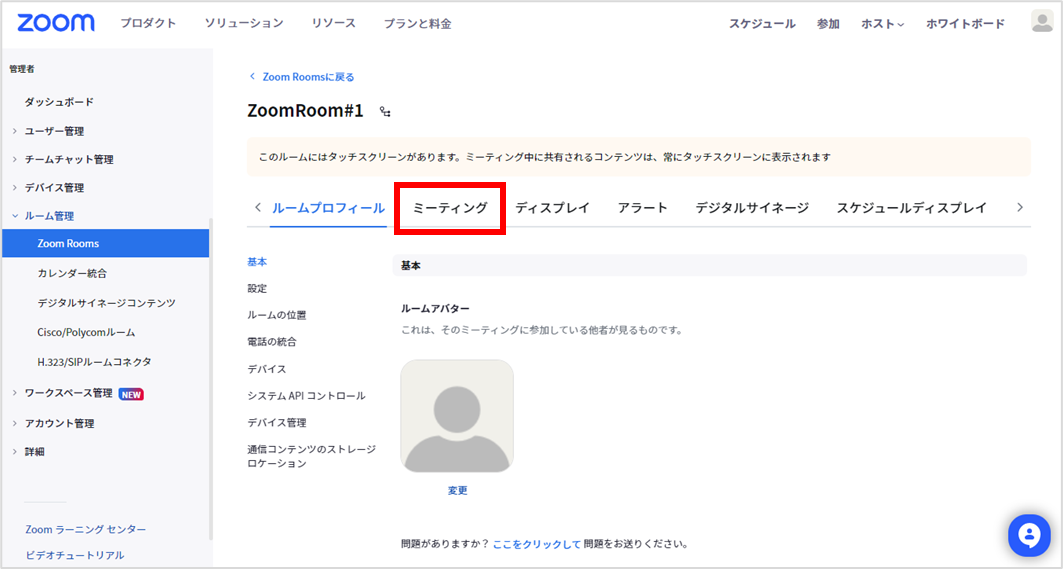Open the help chat bubble icon
This screenshot has height=569, width=1063.
(1028, 535)
